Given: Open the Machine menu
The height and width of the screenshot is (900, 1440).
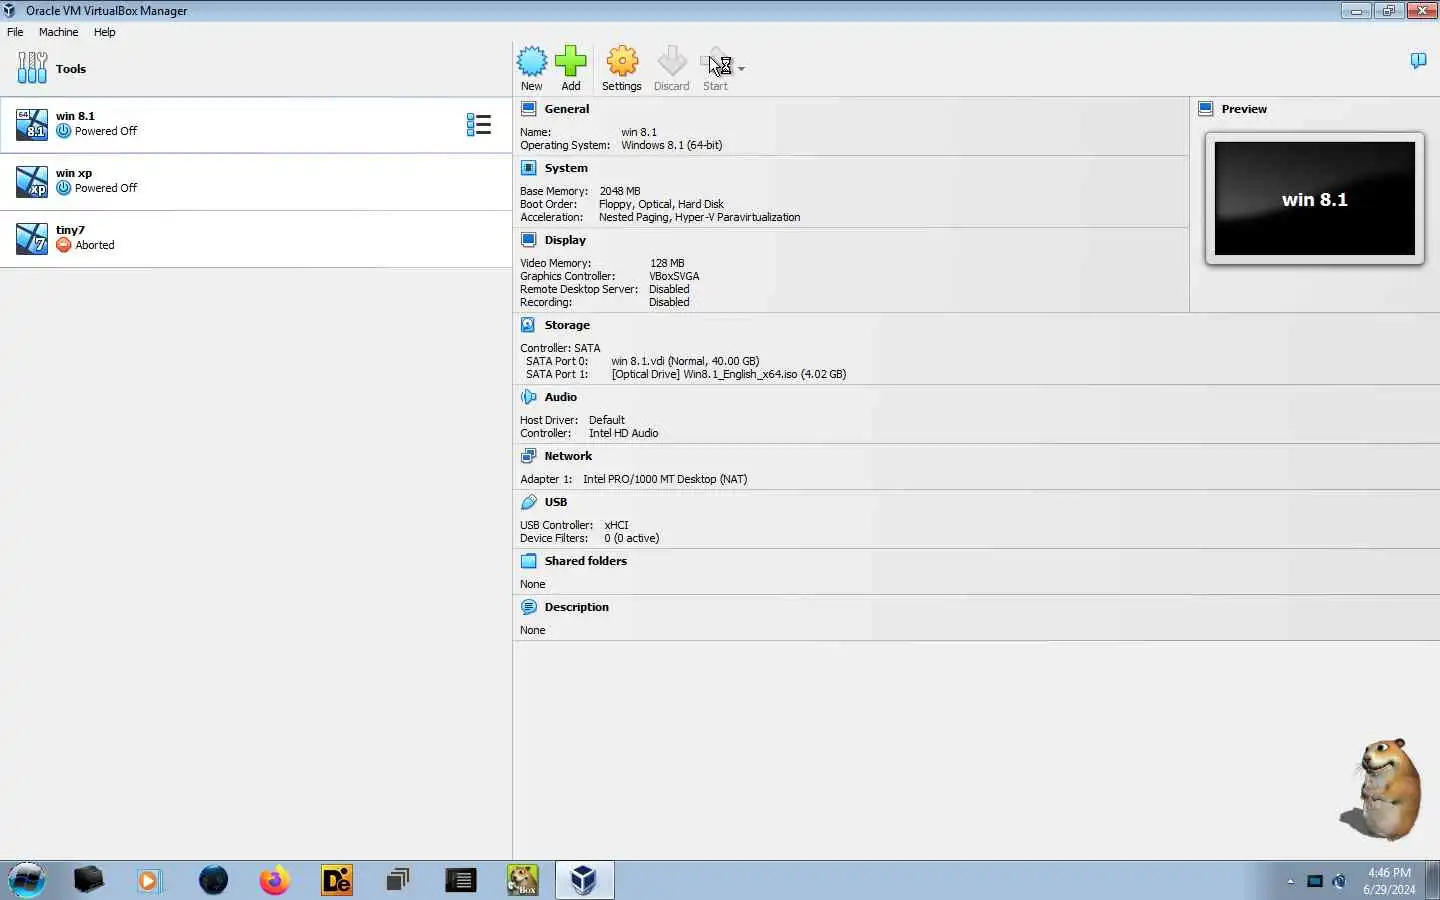Looking at the screenshot, I should point(58,32).
